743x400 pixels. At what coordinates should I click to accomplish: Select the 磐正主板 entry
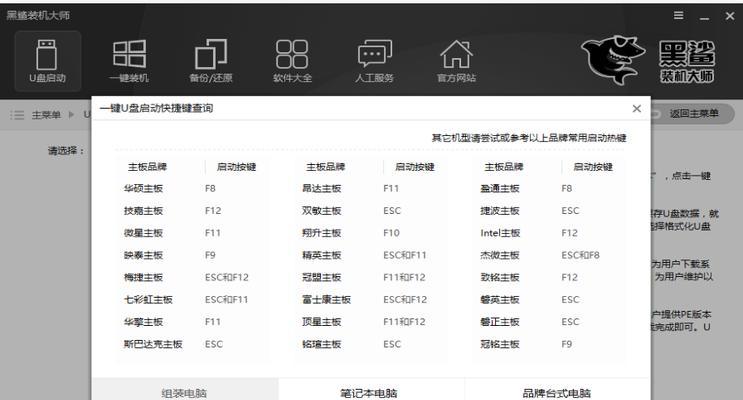(499, 322)
